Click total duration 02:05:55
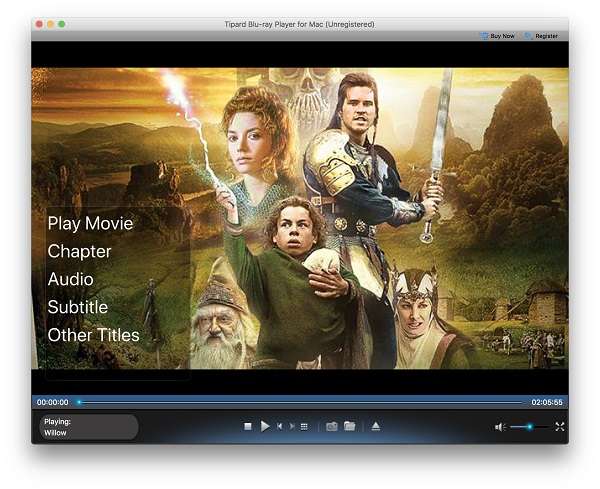Image resolution: width=600 pixels, height=489 pixels. click(547, 402)
